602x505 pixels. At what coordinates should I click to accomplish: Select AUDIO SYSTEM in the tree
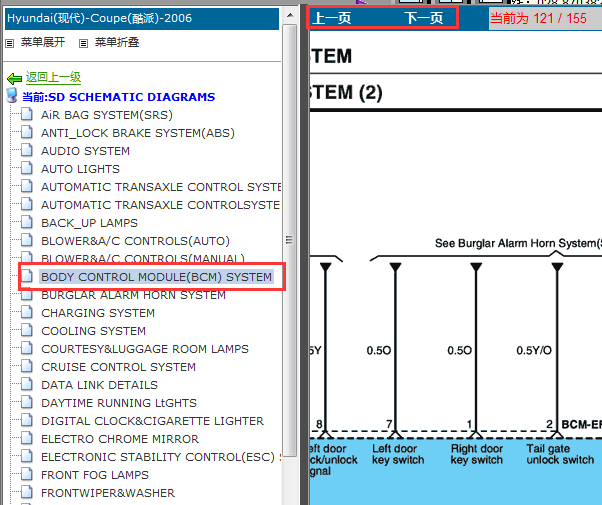[85, 151]
